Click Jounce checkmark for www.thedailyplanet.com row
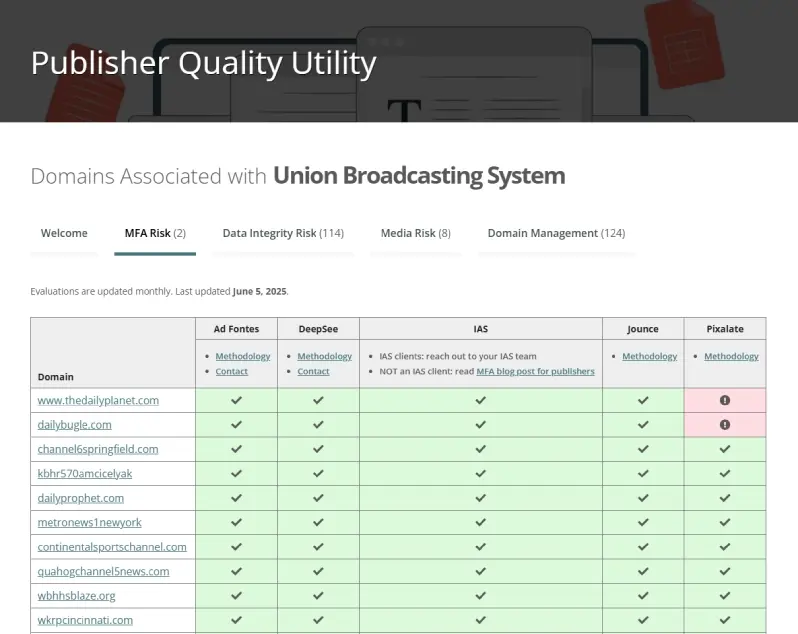 tap(643, 400)
